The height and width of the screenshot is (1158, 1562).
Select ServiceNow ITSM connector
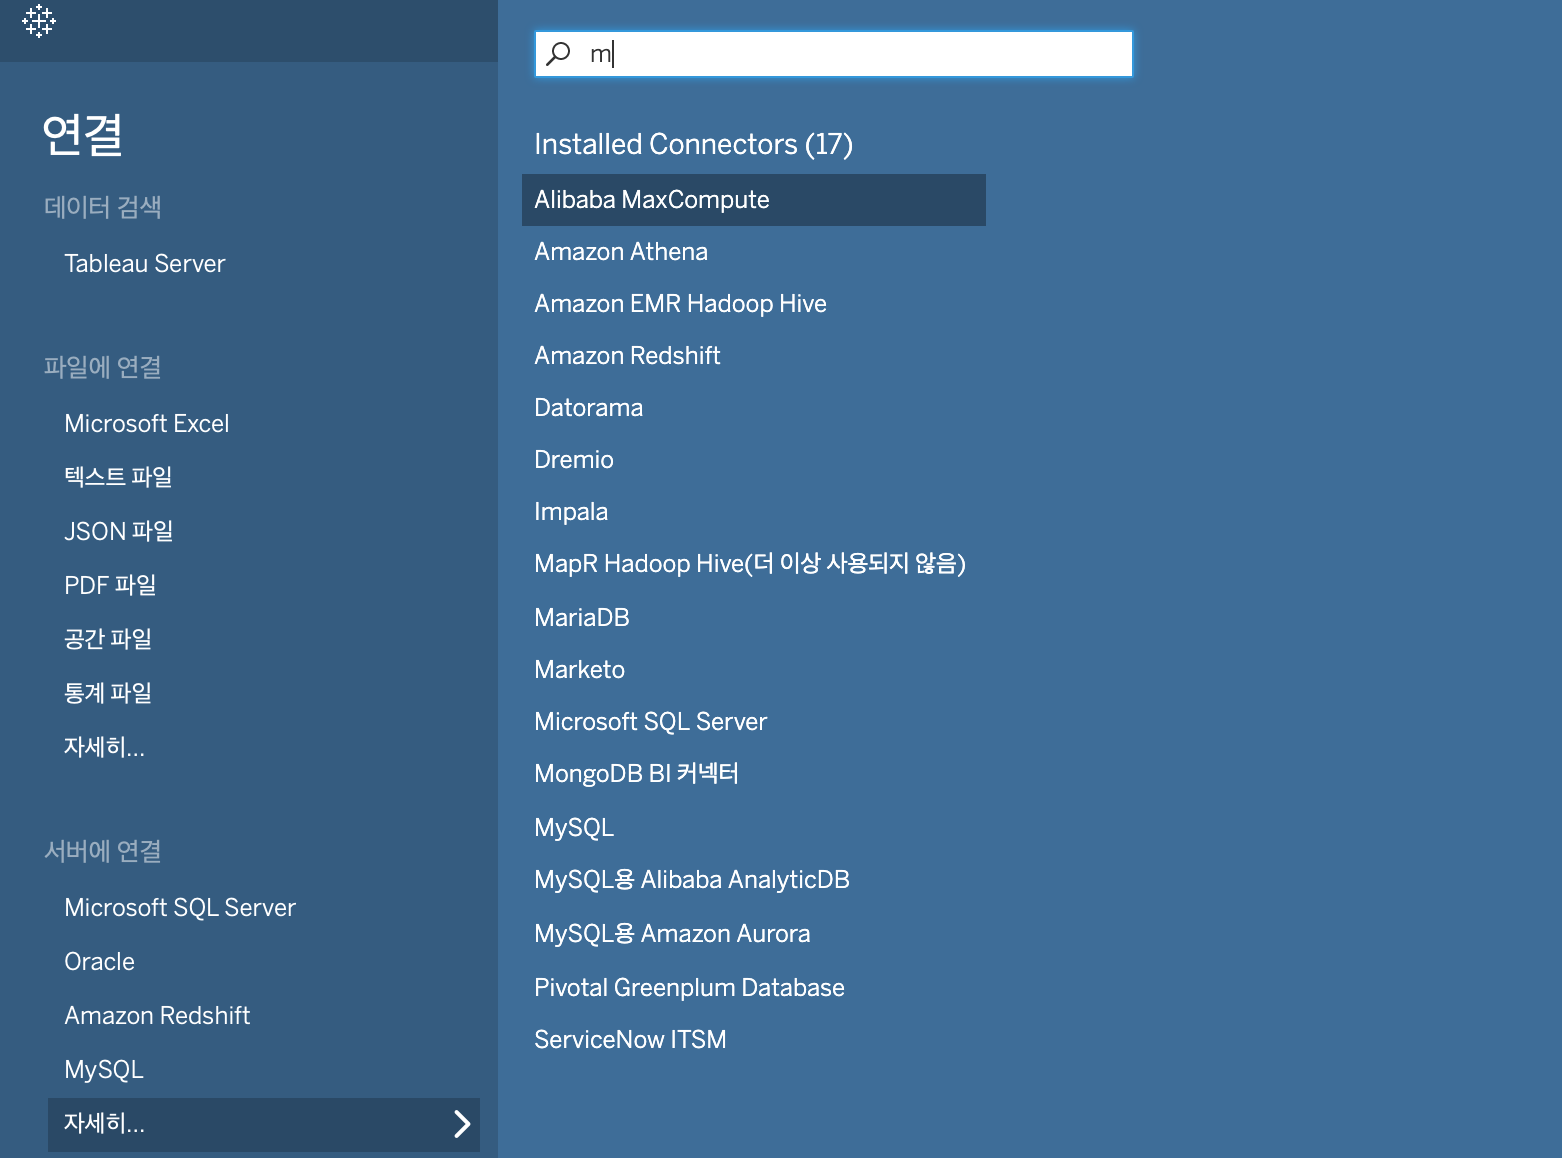(x=630, y=1040)
